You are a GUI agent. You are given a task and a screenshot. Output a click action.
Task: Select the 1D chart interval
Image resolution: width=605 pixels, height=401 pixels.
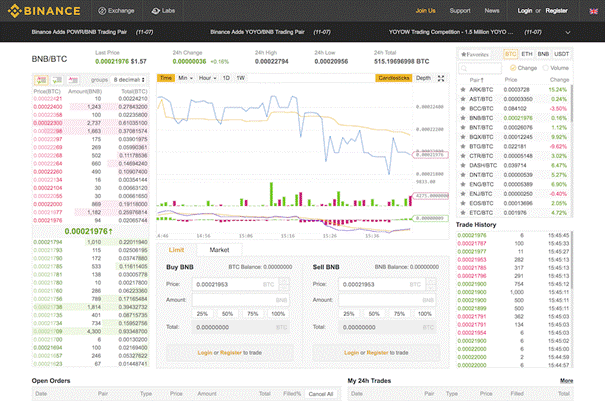tap(226, 78)
